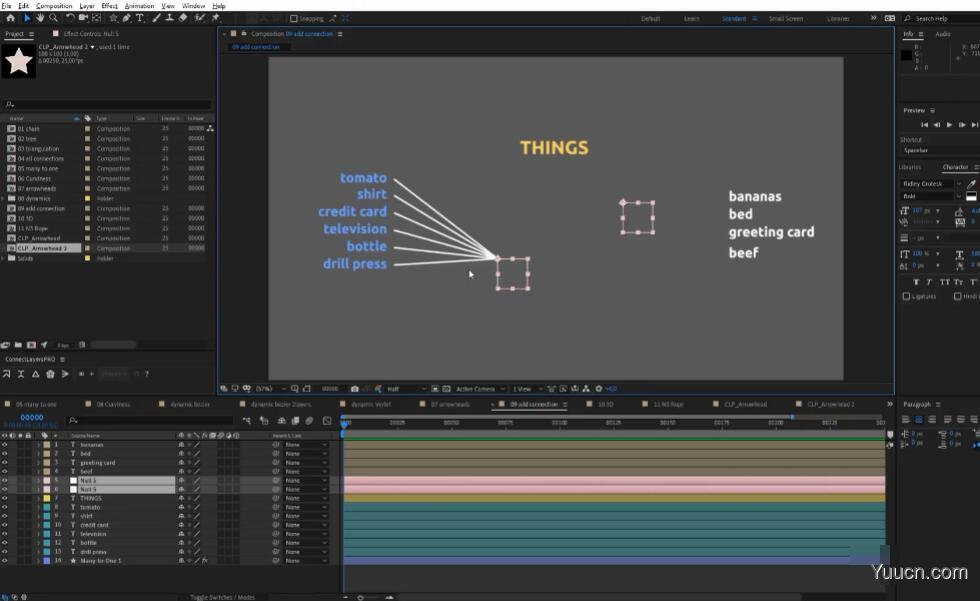This screenshot has width=980, height=601.
Task: Select the Horizontal Type tool
Action: (140, 18)
